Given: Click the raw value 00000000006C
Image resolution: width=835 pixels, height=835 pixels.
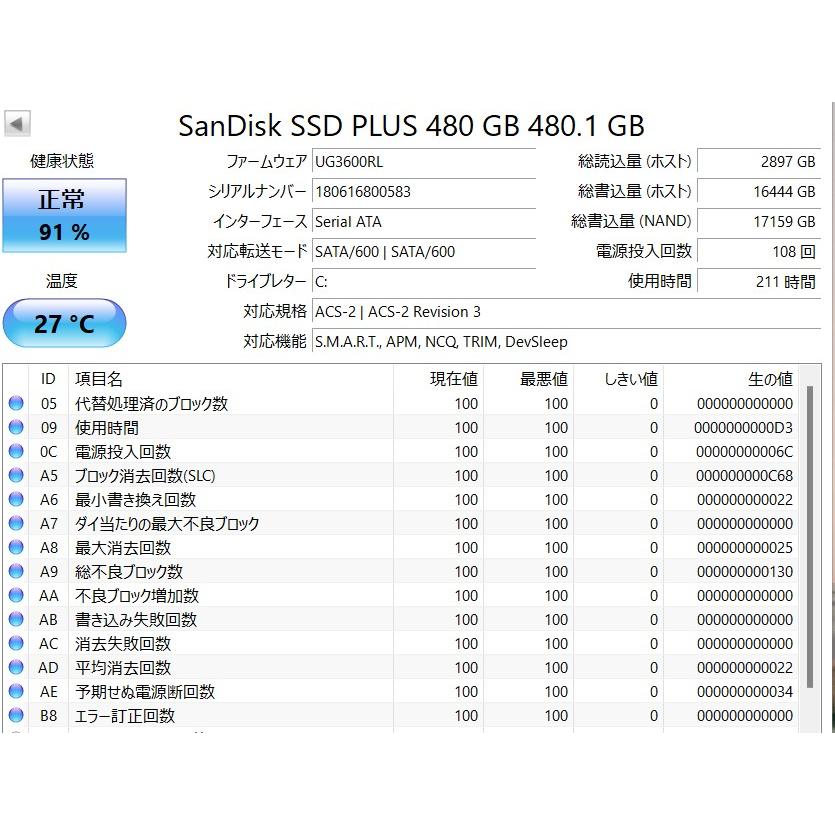Looking at the screenshot, I should coord(744,452).
